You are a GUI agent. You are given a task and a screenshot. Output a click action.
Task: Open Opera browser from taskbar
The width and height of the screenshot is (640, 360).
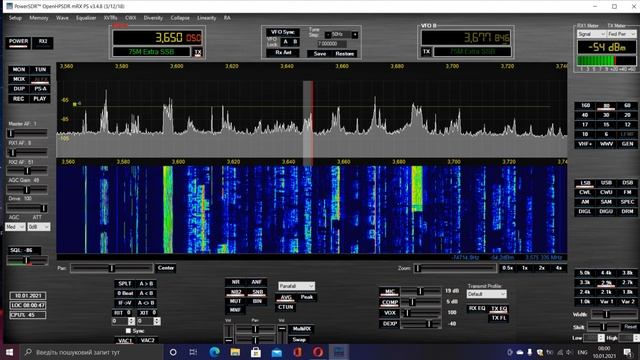318,352
